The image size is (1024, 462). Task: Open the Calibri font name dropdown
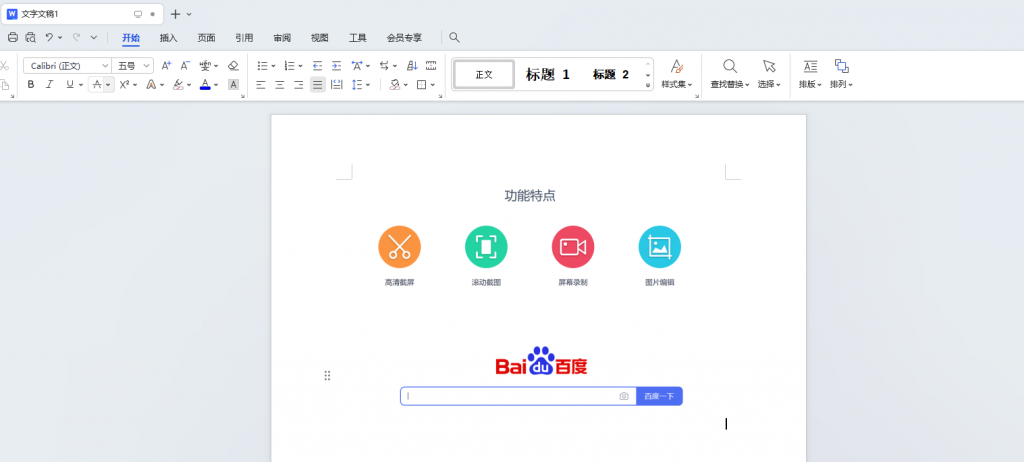coord(104,66)
